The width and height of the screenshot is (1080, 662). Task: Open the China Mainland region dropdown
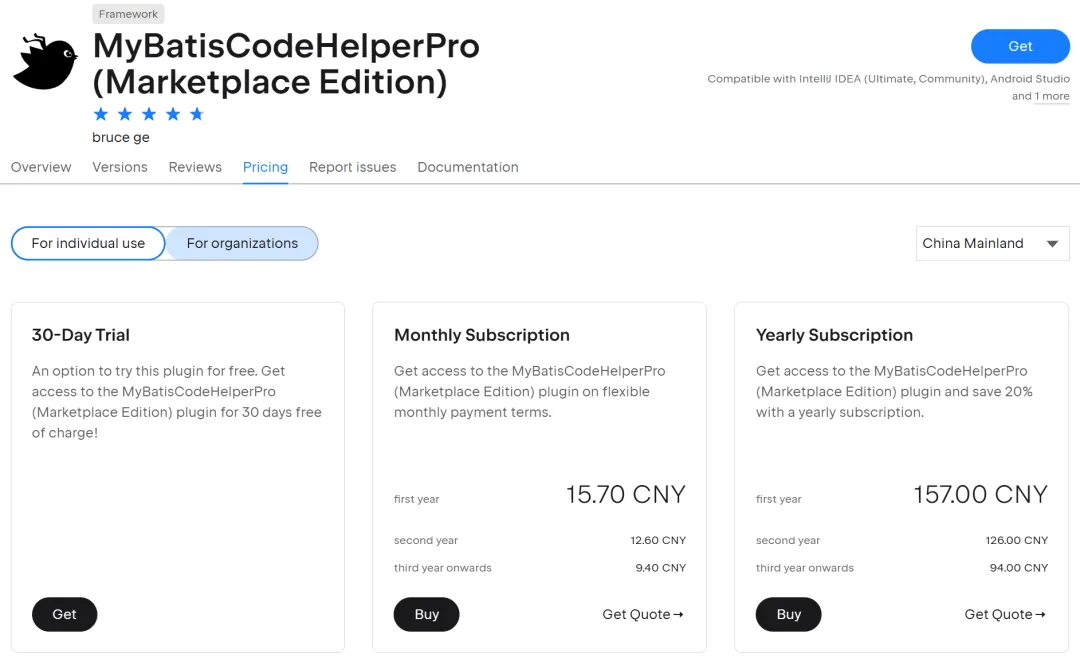tap(993, 243)
